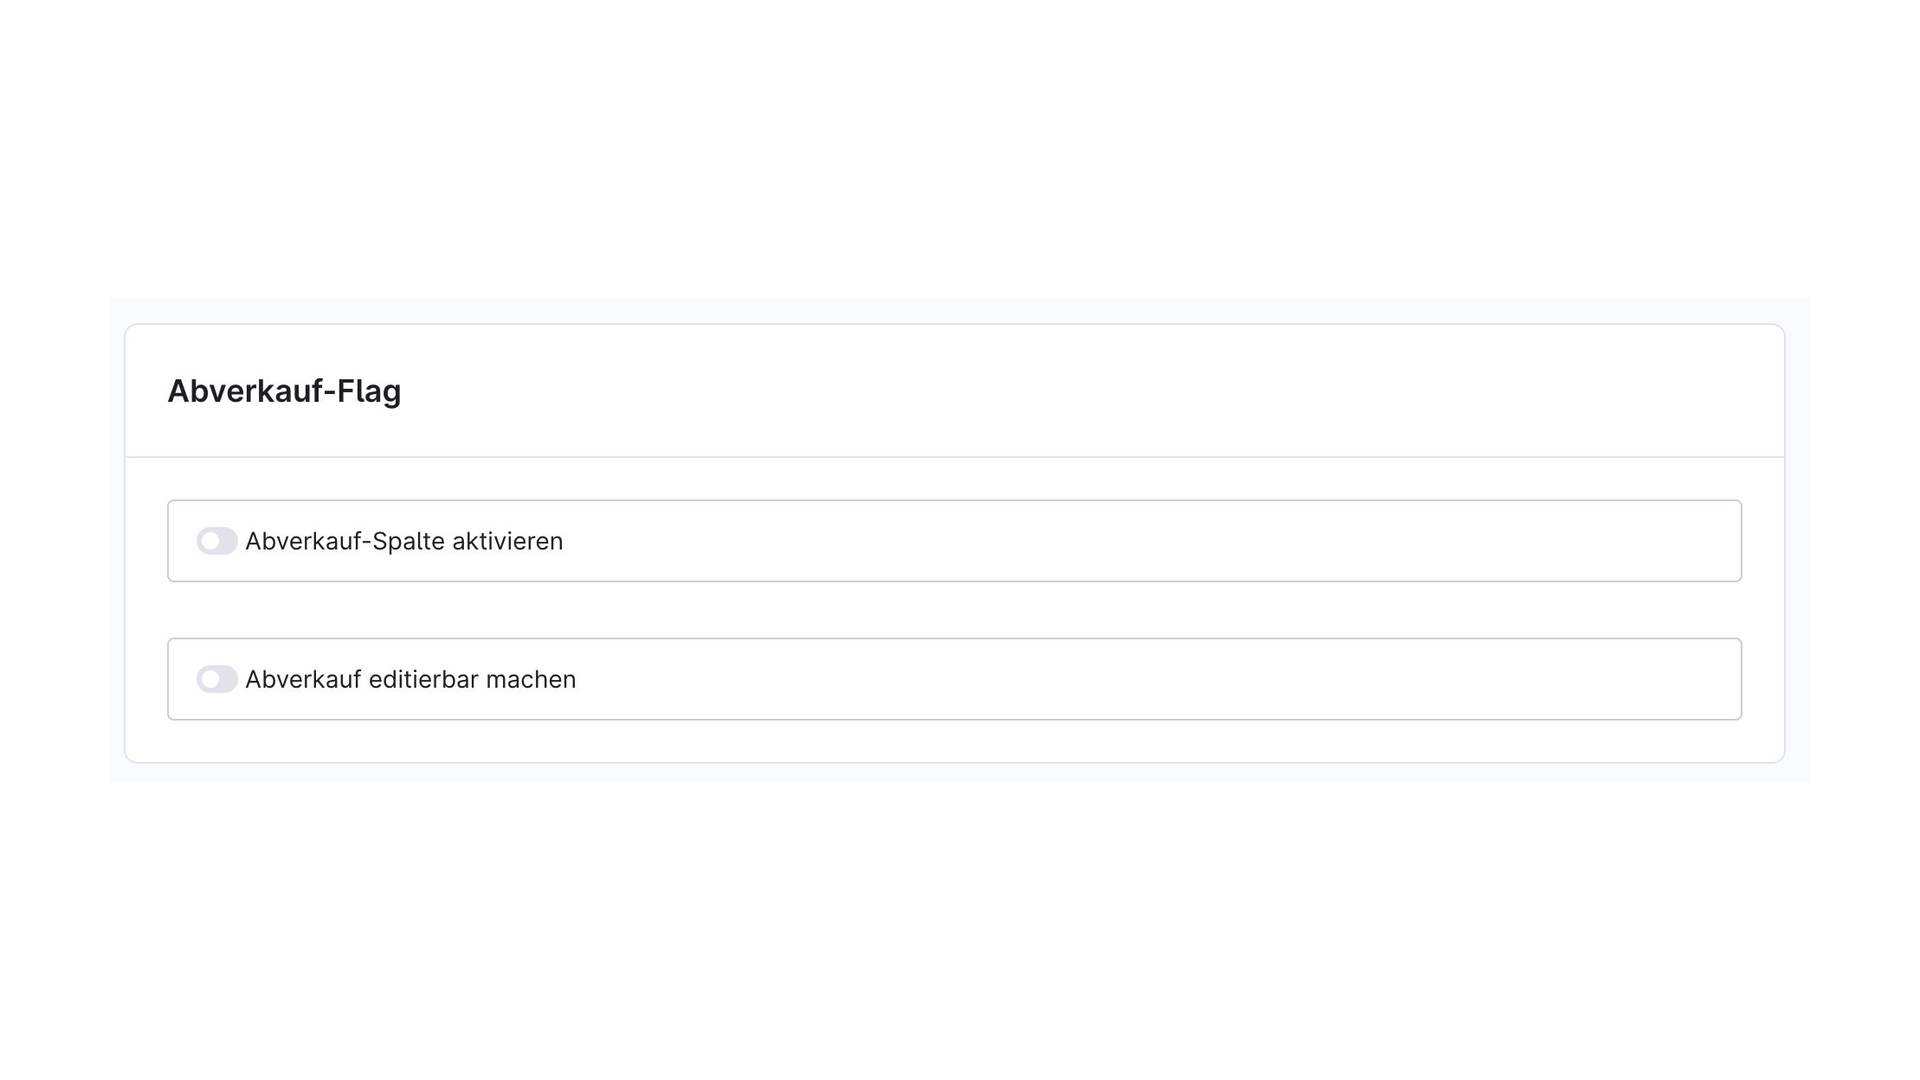Click the white knob of editierbar toggle

tap(210, 679)
